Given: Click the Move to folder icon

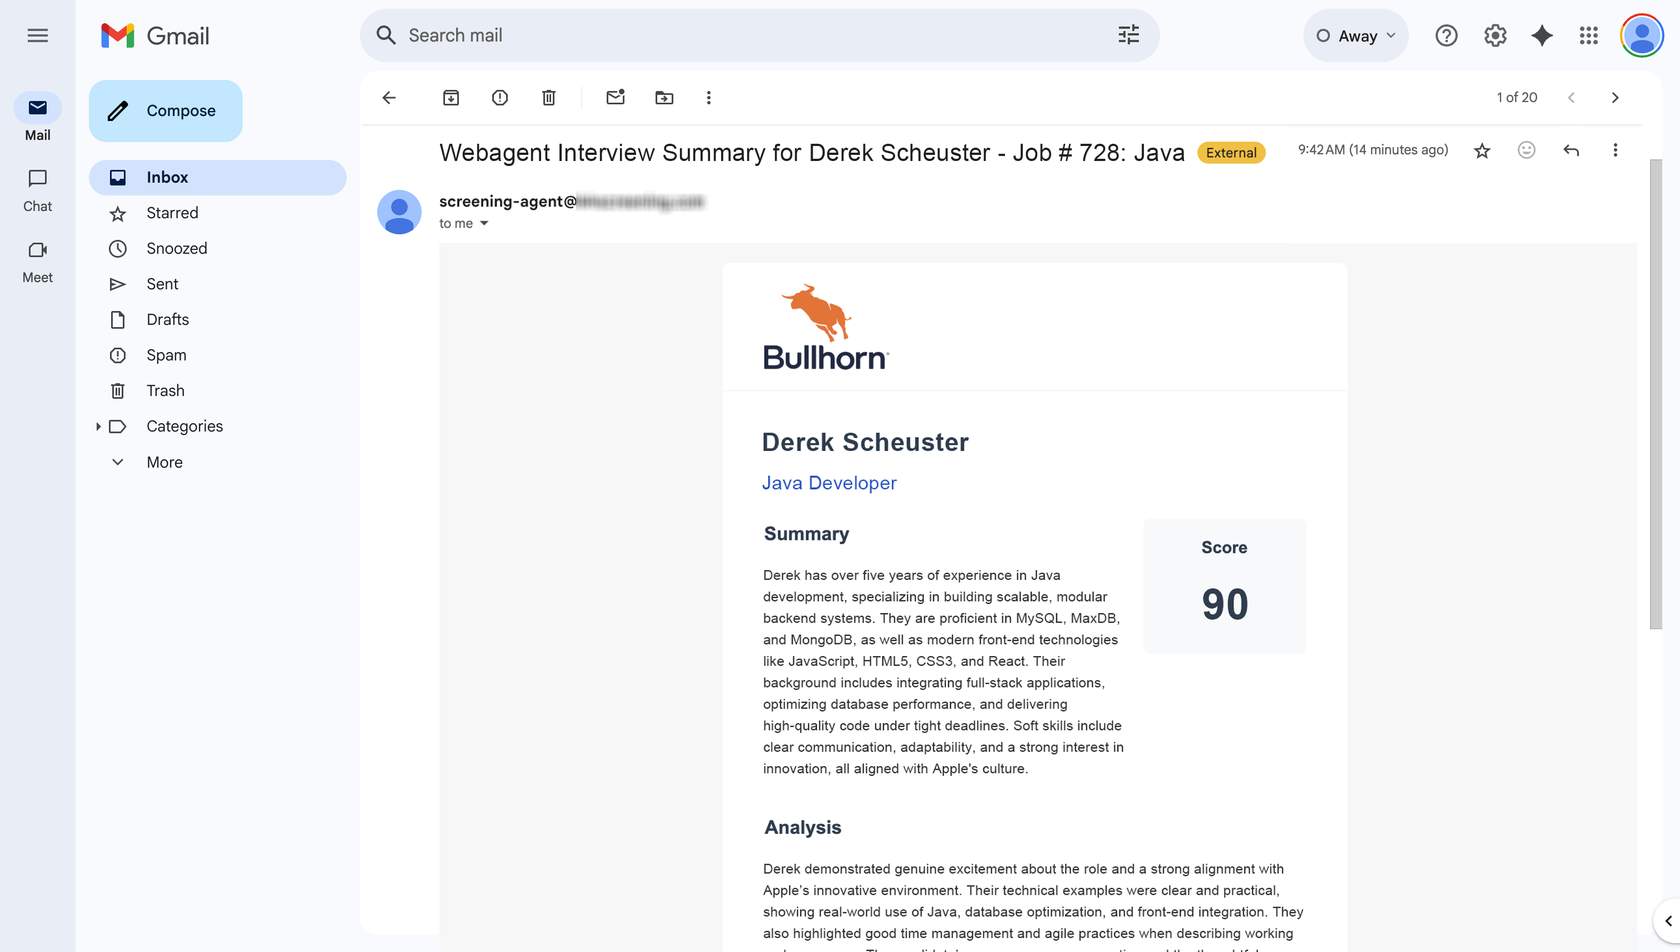Looking at the screenshot, I should [x=664, y=98].
